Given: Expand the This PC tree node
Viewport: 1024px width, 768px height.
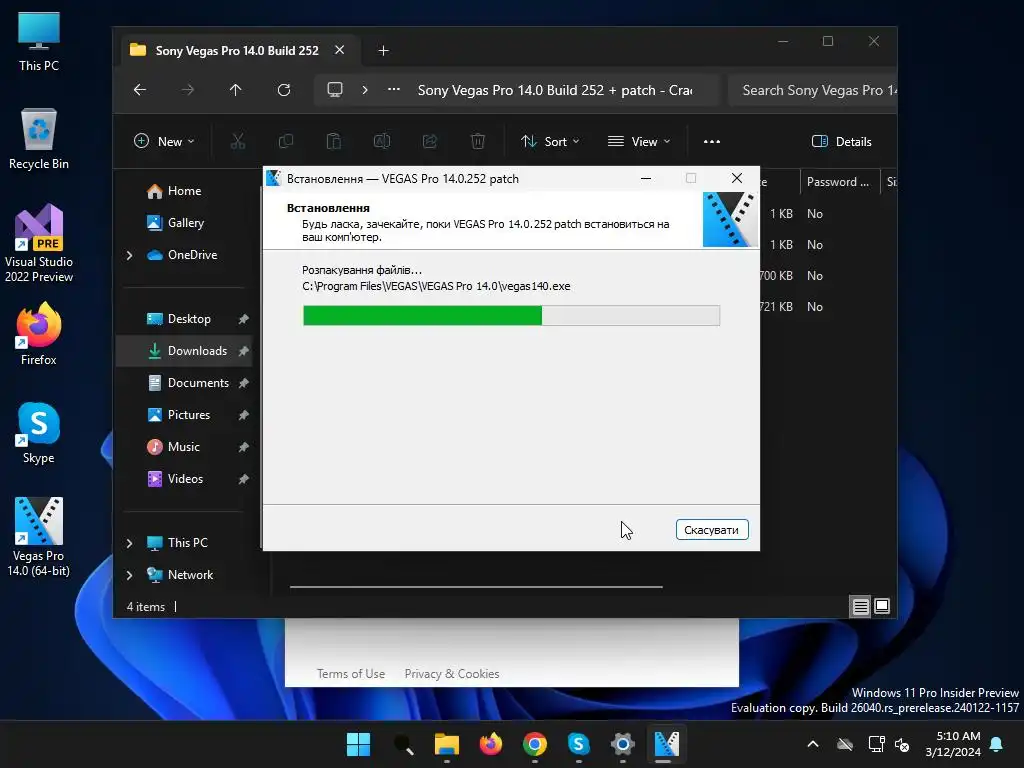Looking at the screenshot, I should [129, 543].
